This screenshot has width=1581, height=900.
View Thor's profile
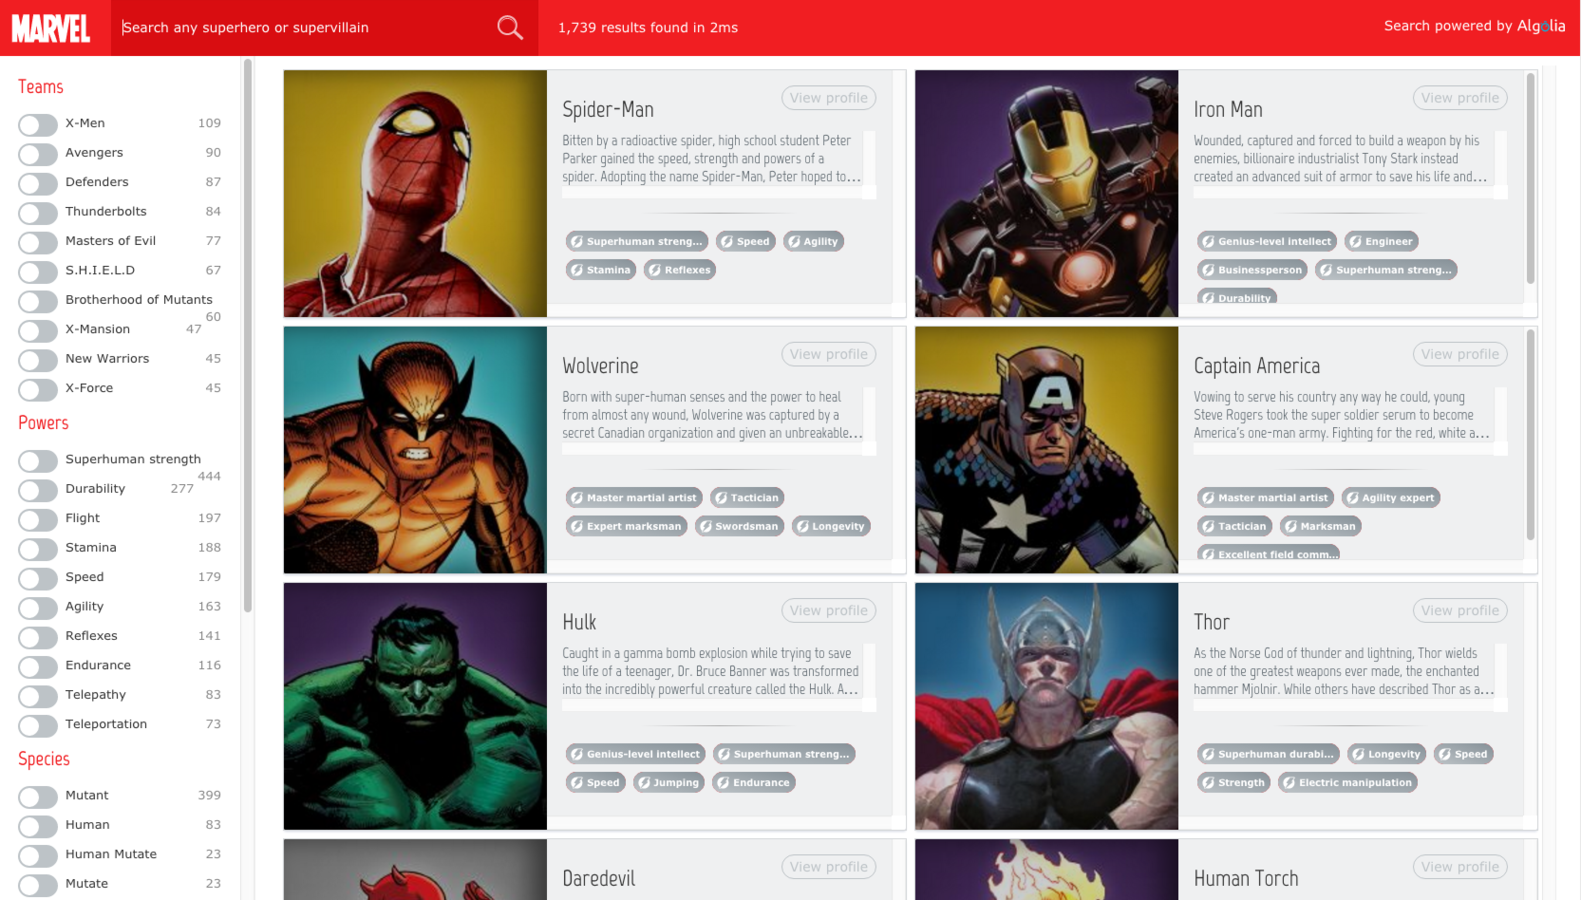[1460, 610]
